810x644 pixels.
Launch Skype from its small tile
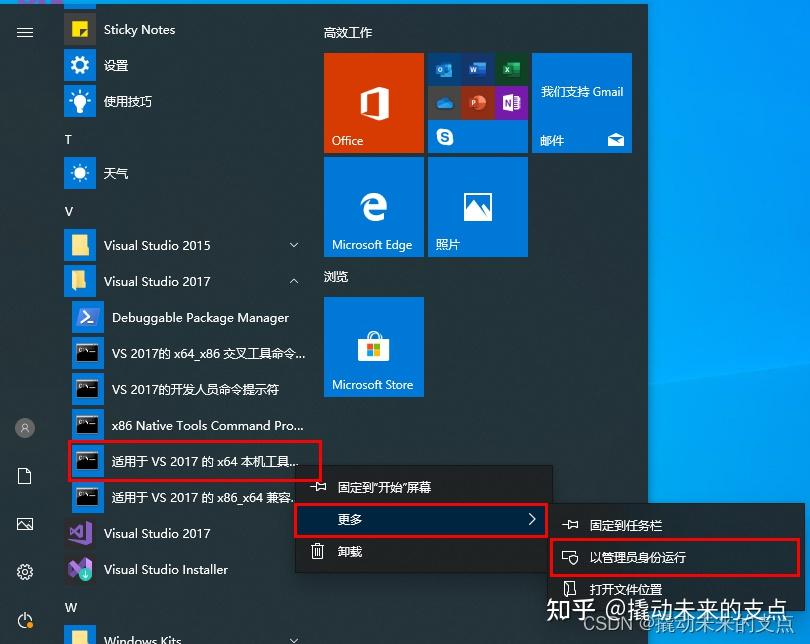click(x=446, y=137)
